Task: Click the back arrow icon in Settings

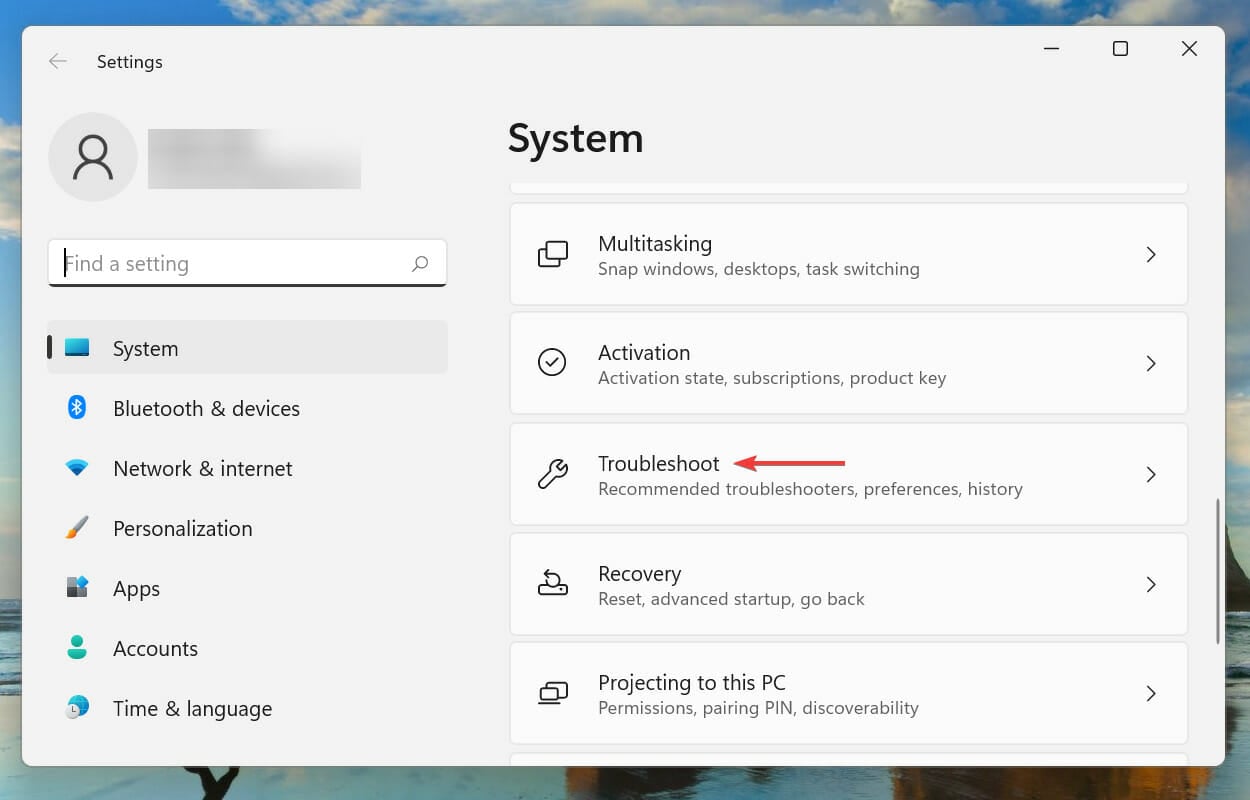Action: (58, 61)
